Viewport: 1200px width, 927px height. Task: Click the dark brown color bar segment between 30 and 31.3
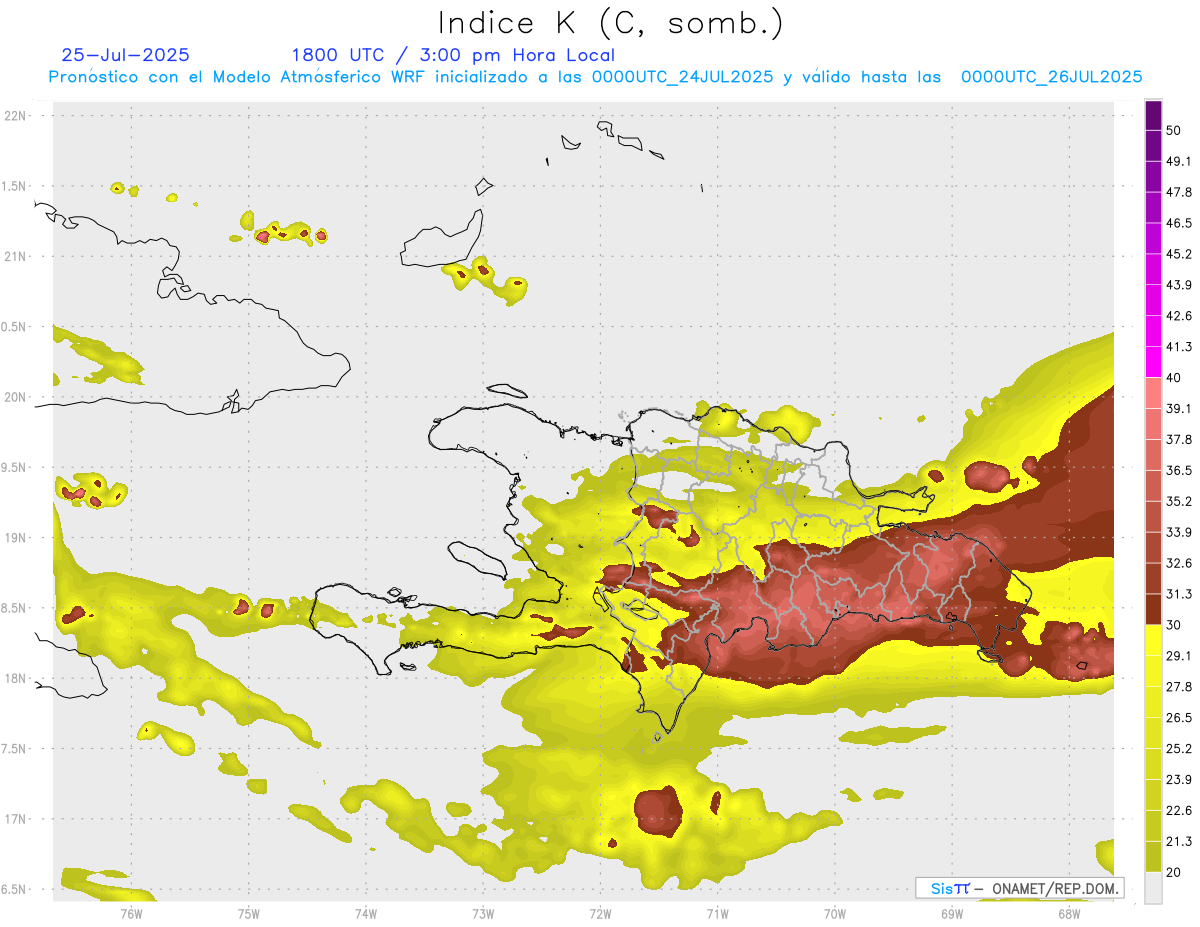click(1153, 610)
